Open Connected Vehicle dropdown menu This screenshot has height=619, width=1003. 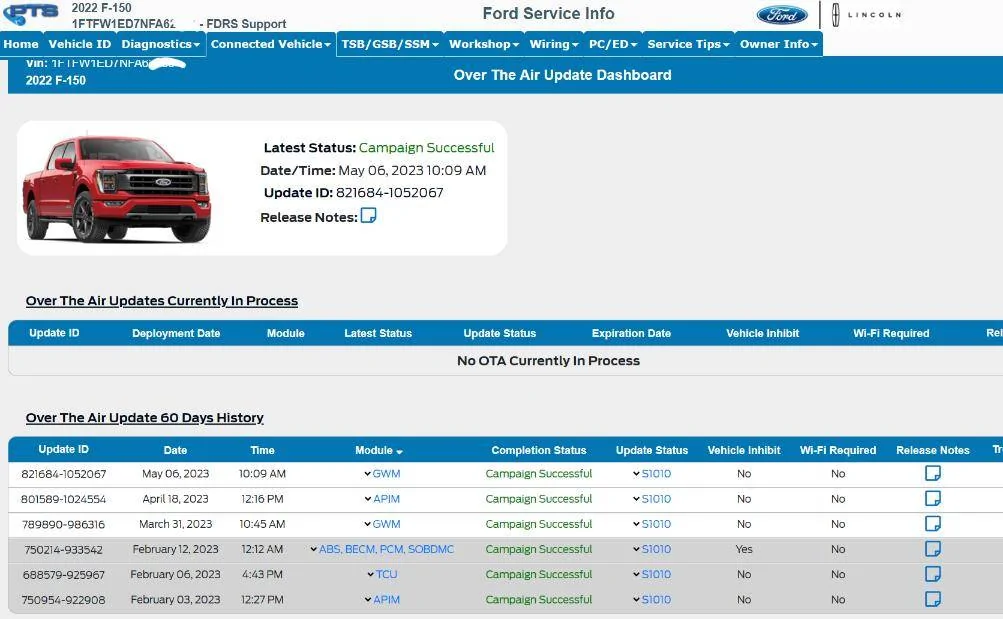[x=271, y=44]
